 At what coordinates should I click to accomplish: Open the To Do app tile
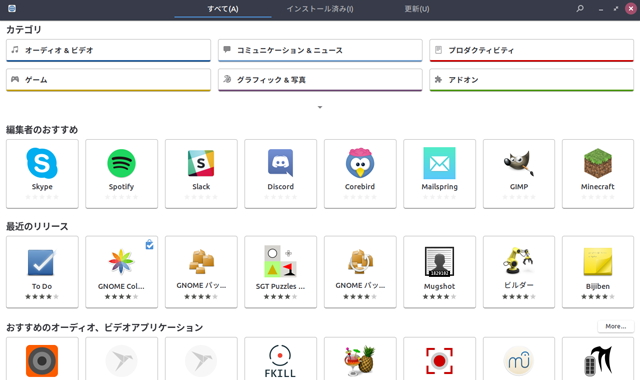click(42, 272)
